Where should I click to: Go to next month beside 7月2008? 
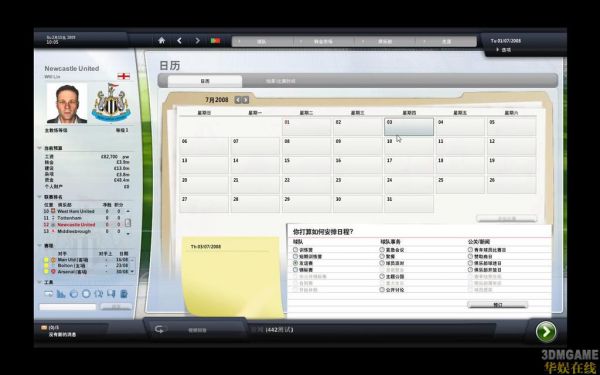(x=245, y=100)
